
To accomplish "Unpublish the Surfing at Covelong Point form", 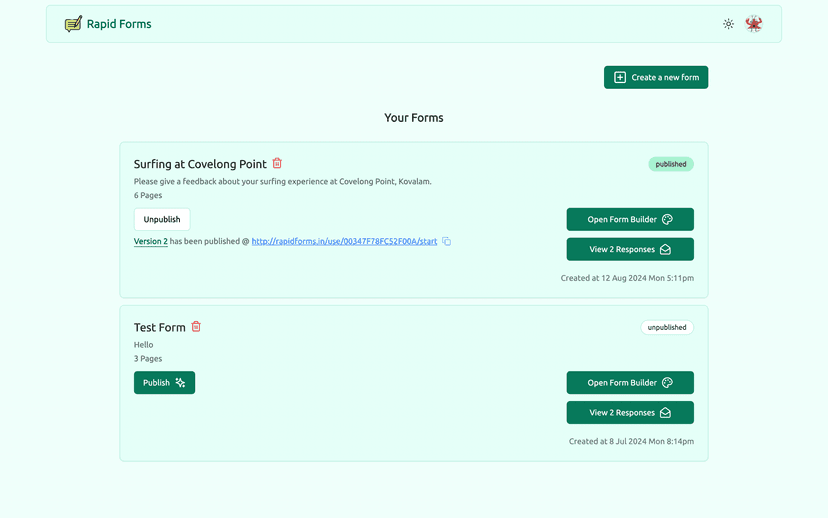I will pos(162,219).
